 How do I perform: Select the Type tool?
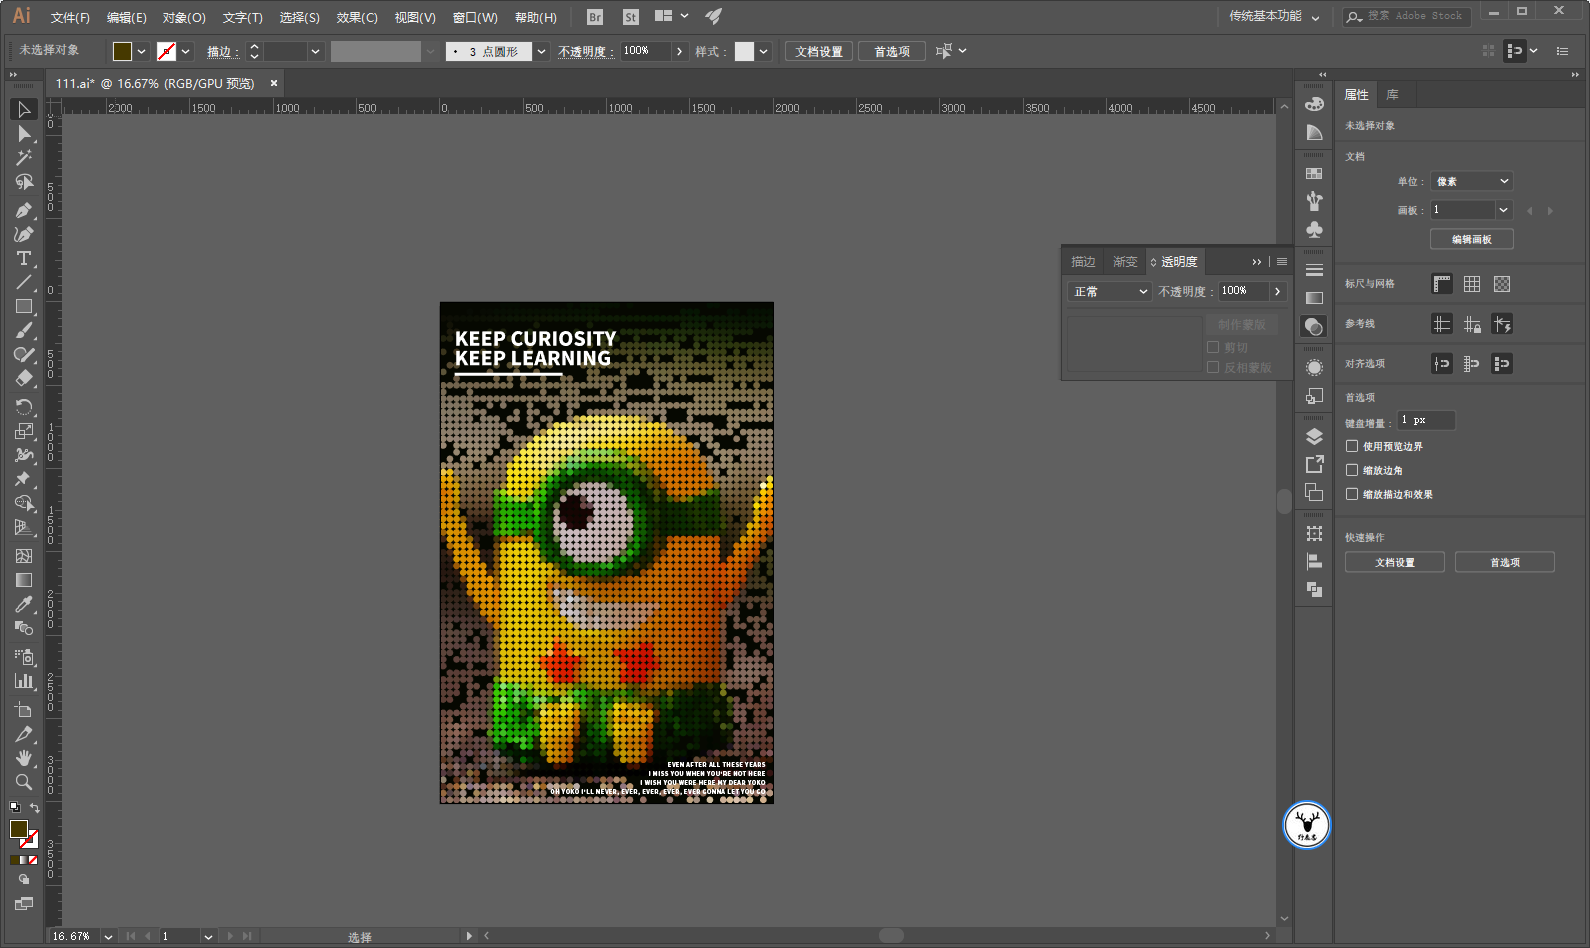tap(23, 258)
